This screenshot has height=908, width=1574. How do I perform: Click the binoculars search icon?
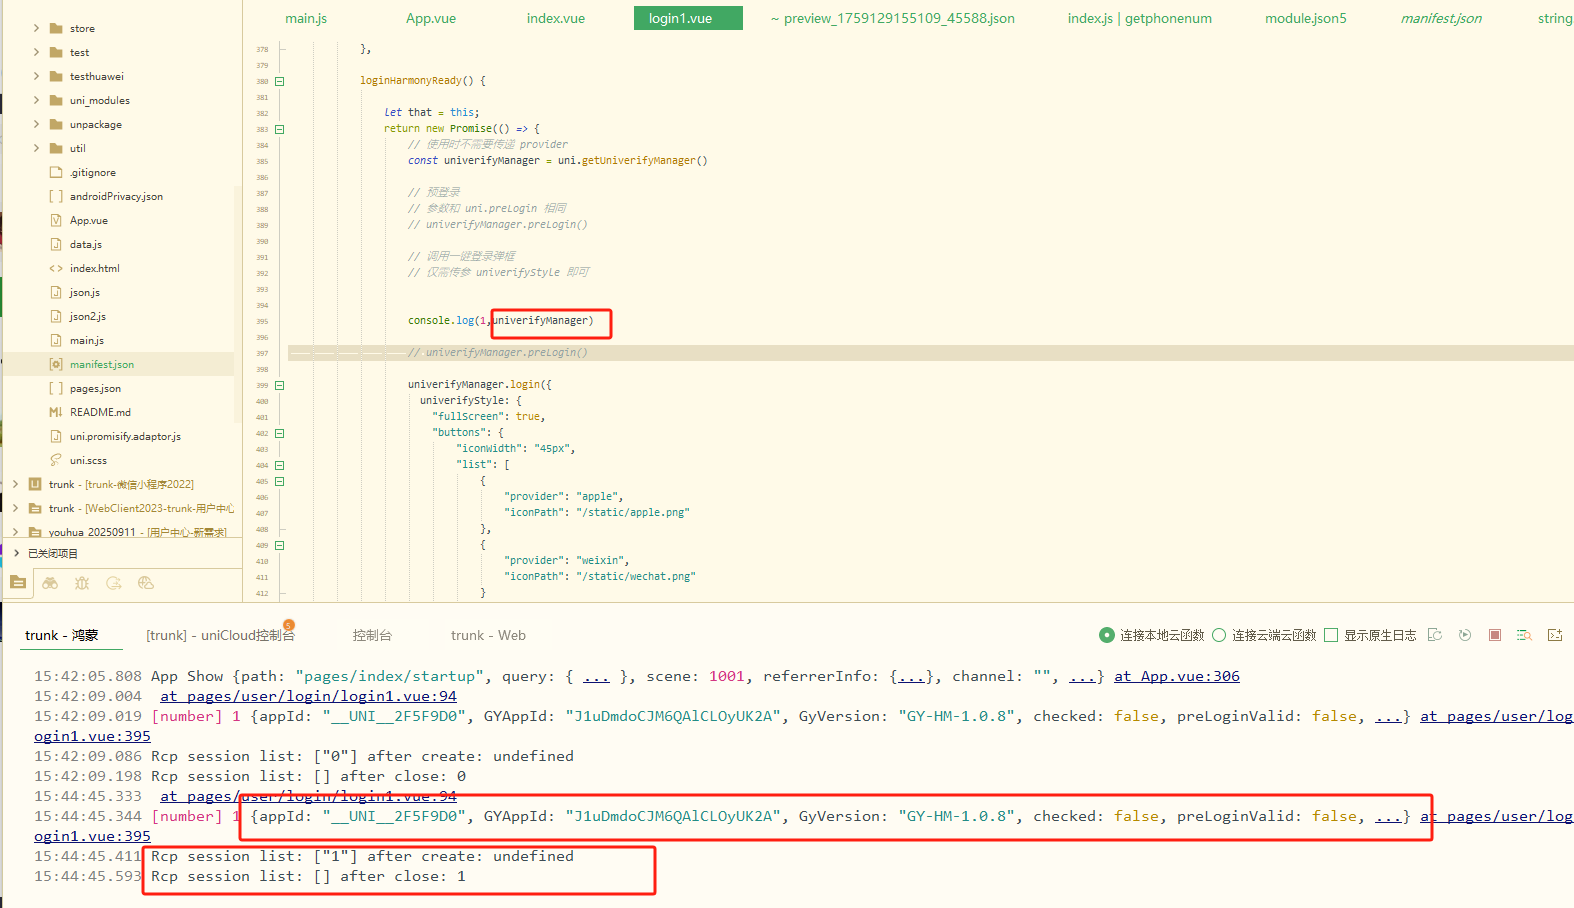coord(50,583)
